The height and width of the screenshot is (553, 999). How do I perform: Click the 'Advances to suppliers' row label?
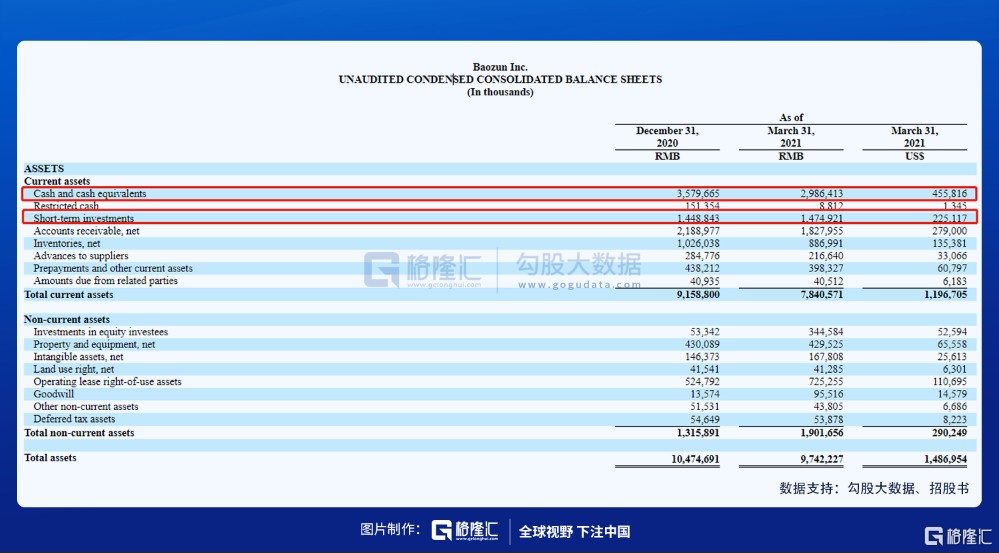point(81,255)
